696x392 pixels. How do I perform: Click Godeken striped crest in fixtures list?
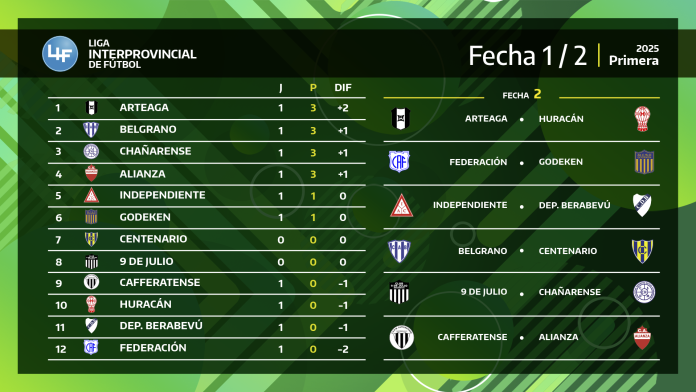pos(644,162)
